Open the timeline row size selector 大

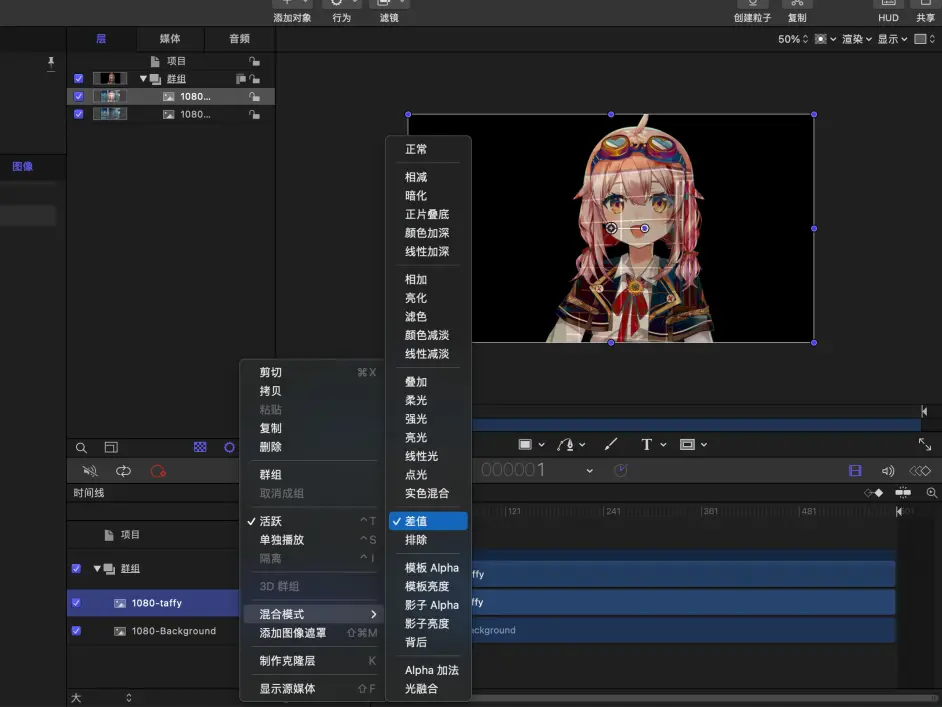[x=101, y=698]
